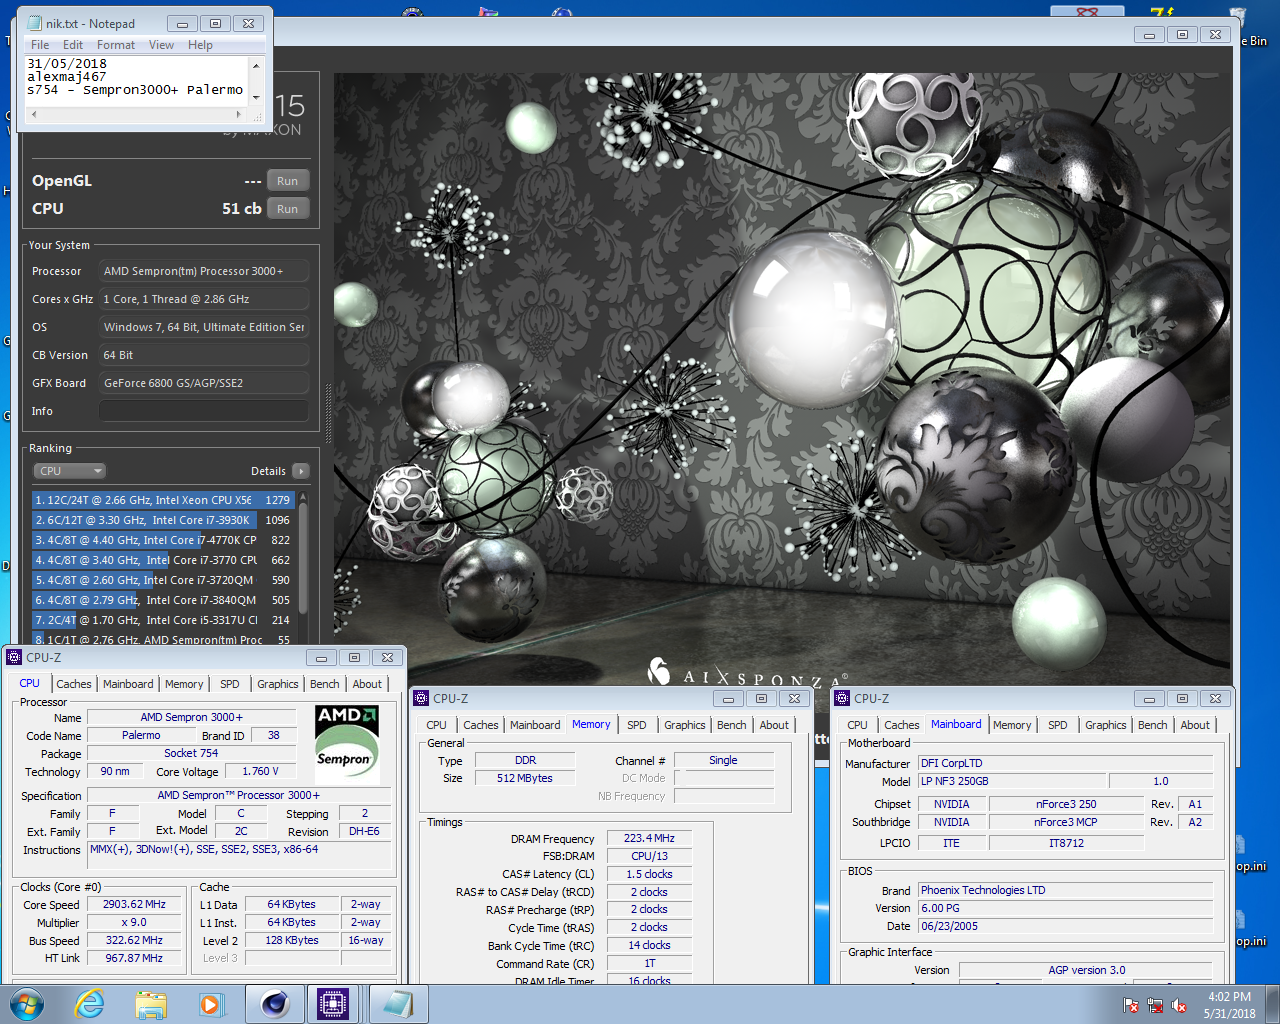Select ranking row 'Intel Core i7-4770K' scoring 822
Screen dimensions: 1280x1024
pyautogui.click(x=163, y=540)
